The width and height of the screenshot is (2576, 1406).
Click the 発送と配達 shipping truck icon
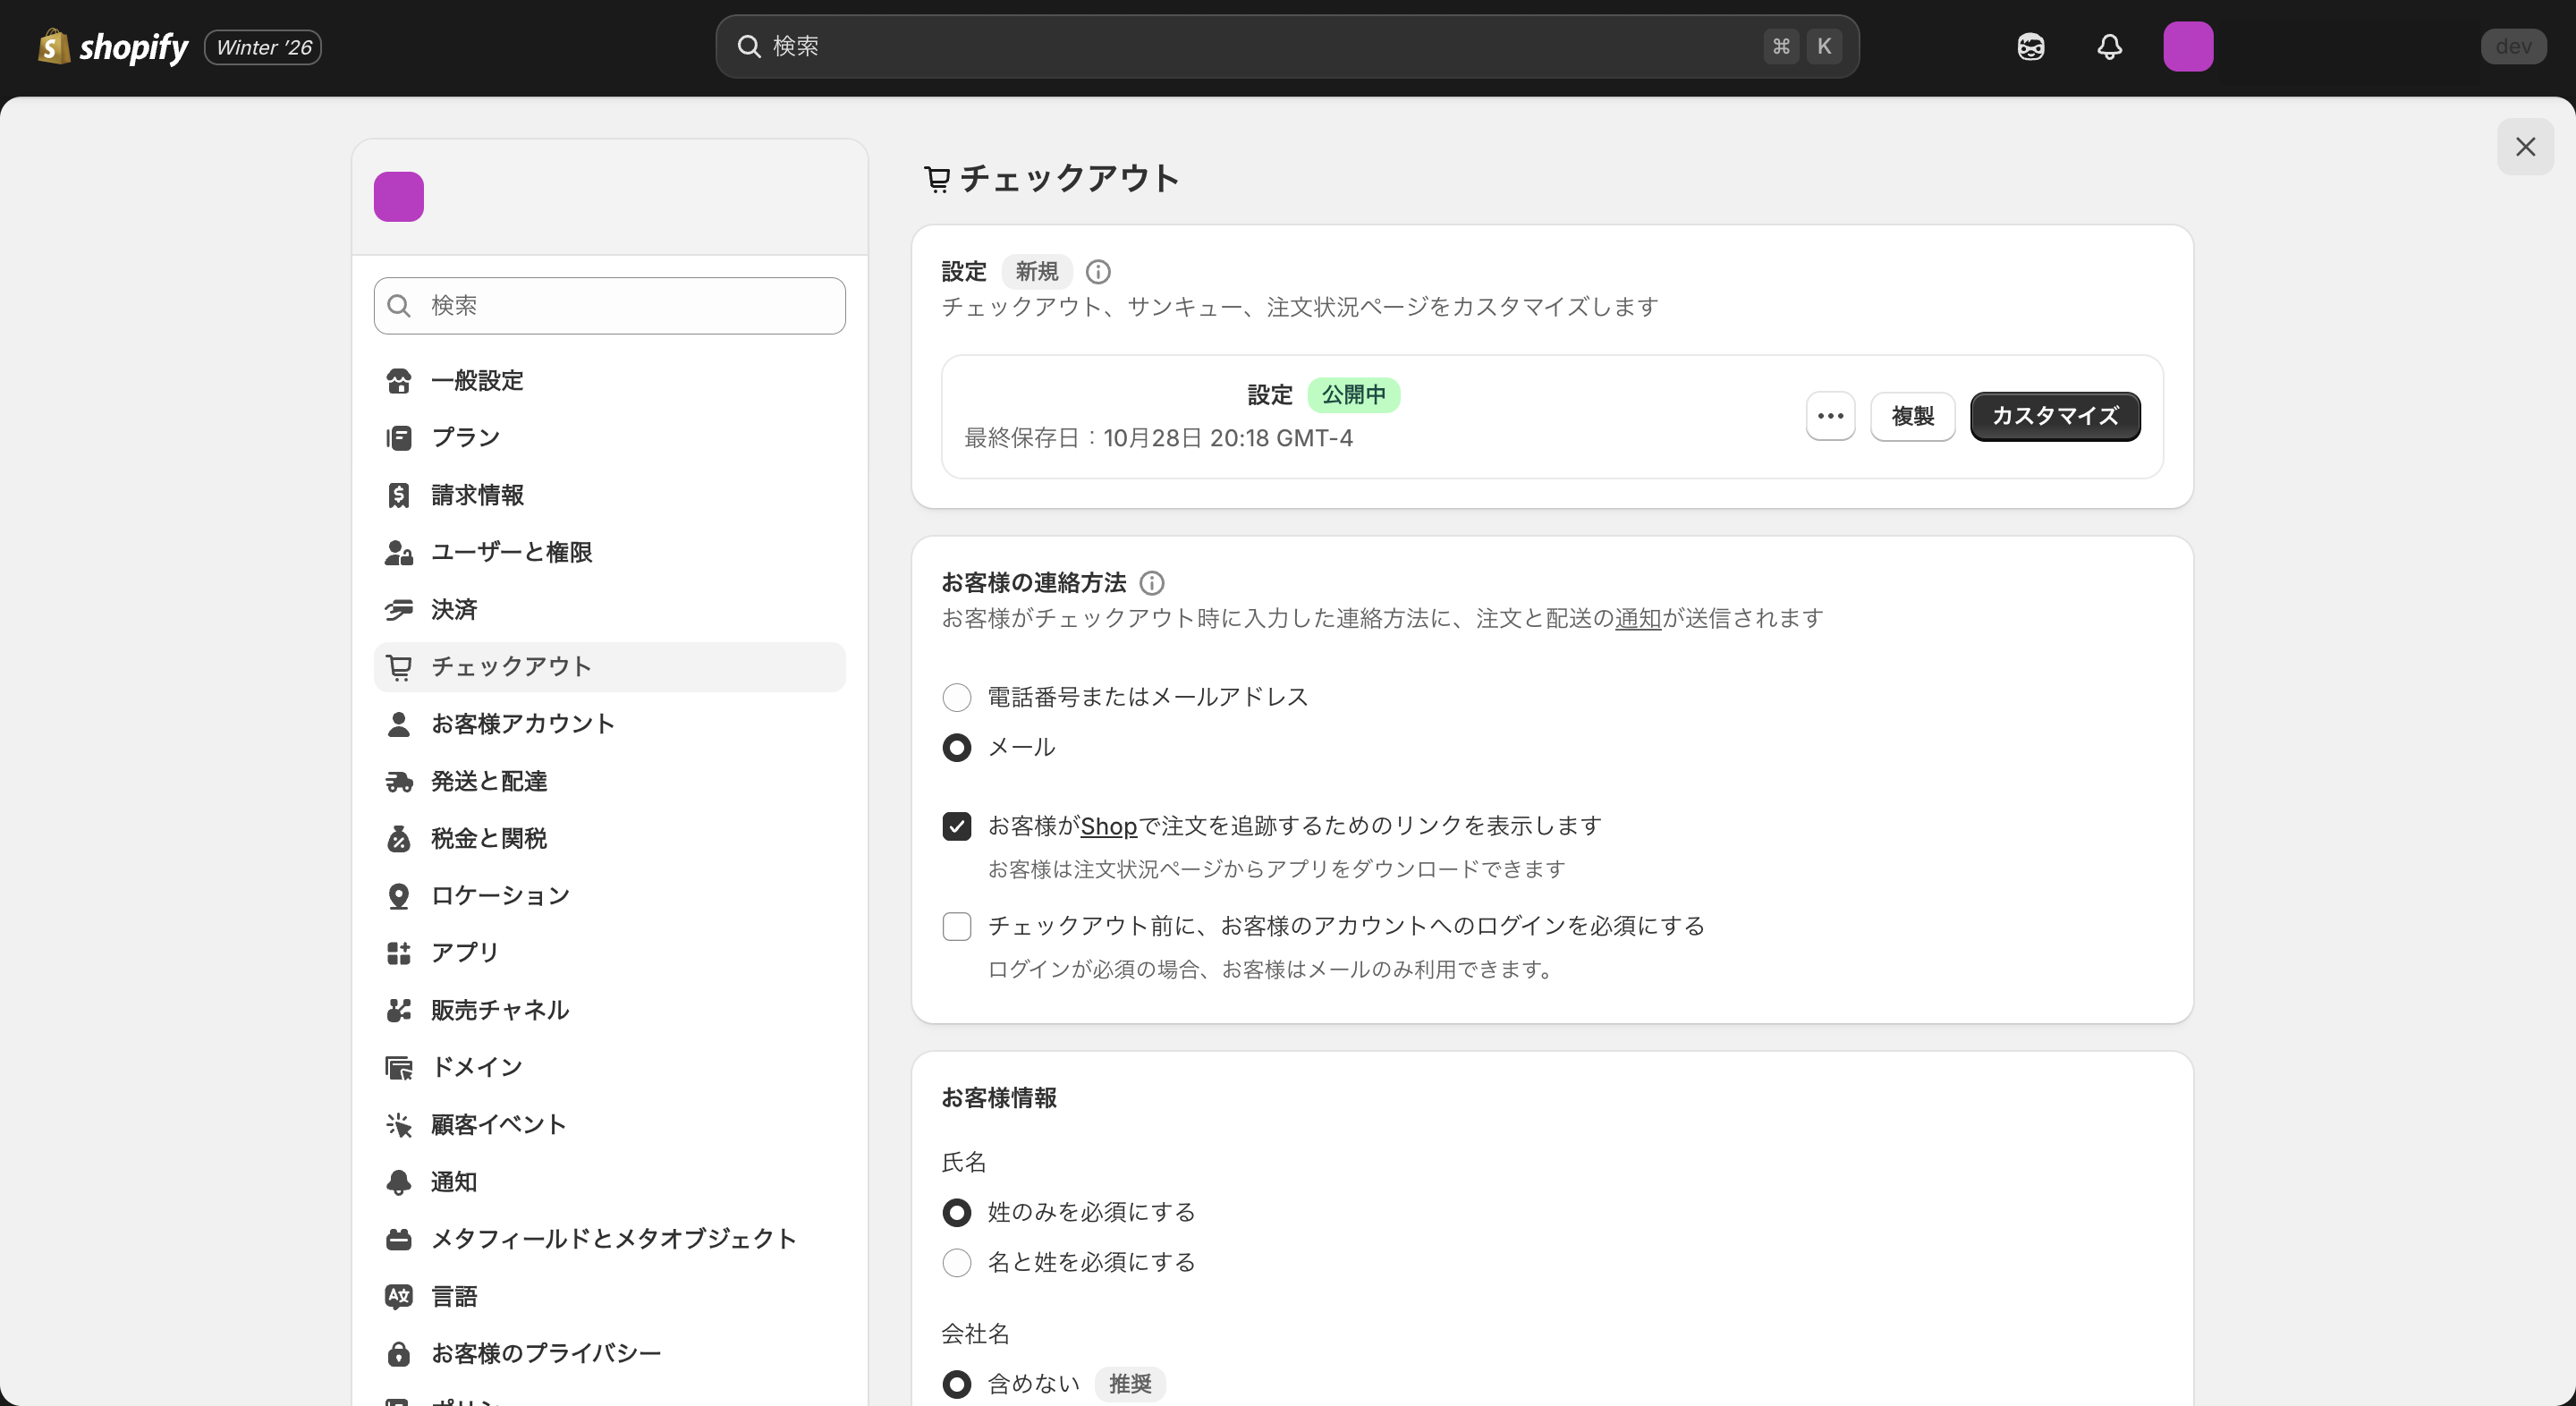coord(399,781)
